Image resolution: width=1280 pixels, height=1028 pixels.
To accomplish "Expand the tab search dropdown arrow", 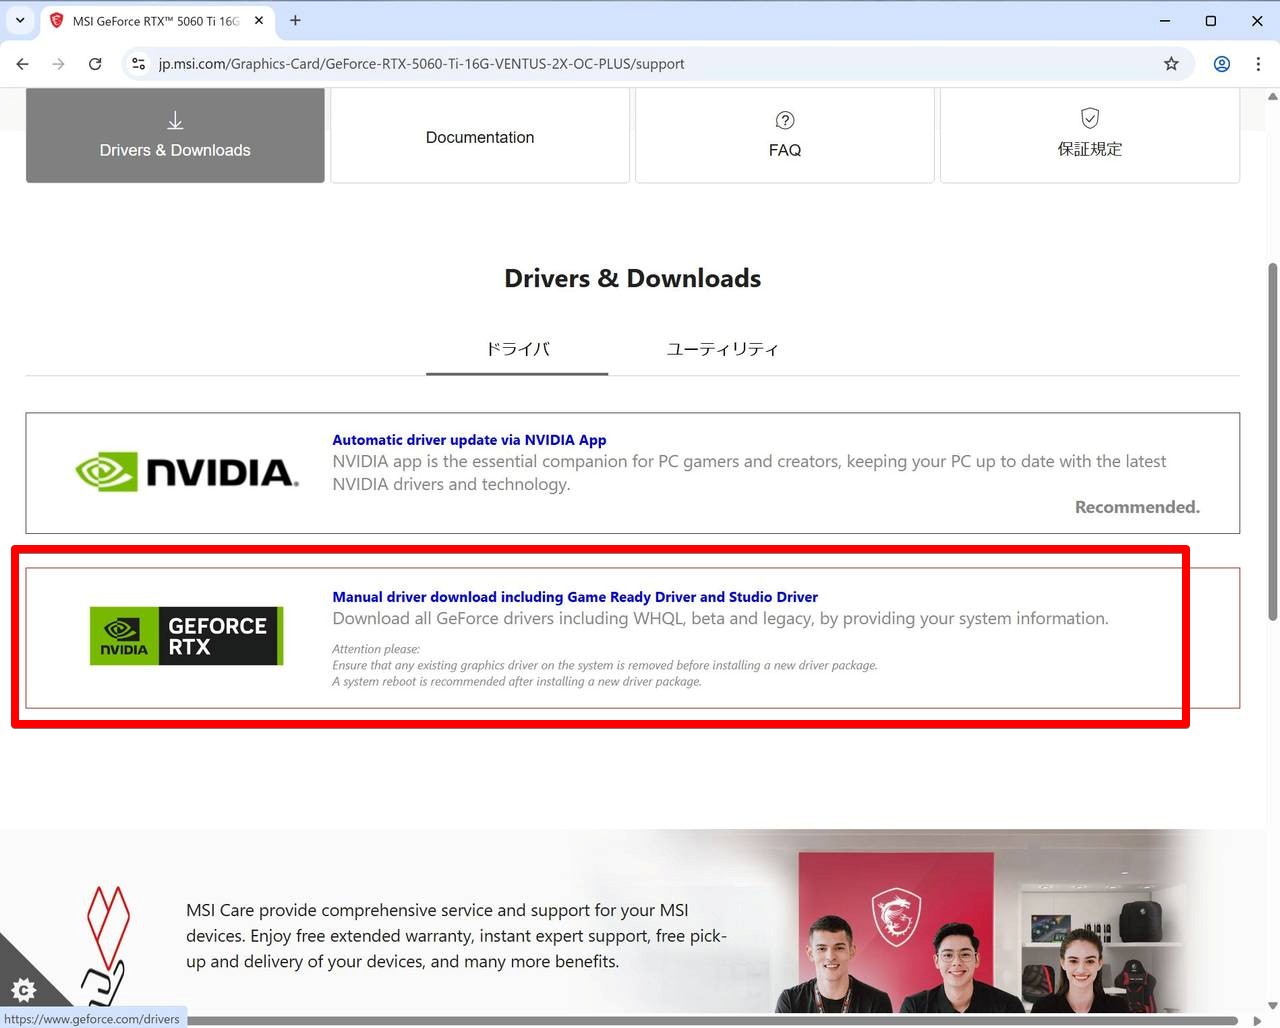I will (19, 20).
